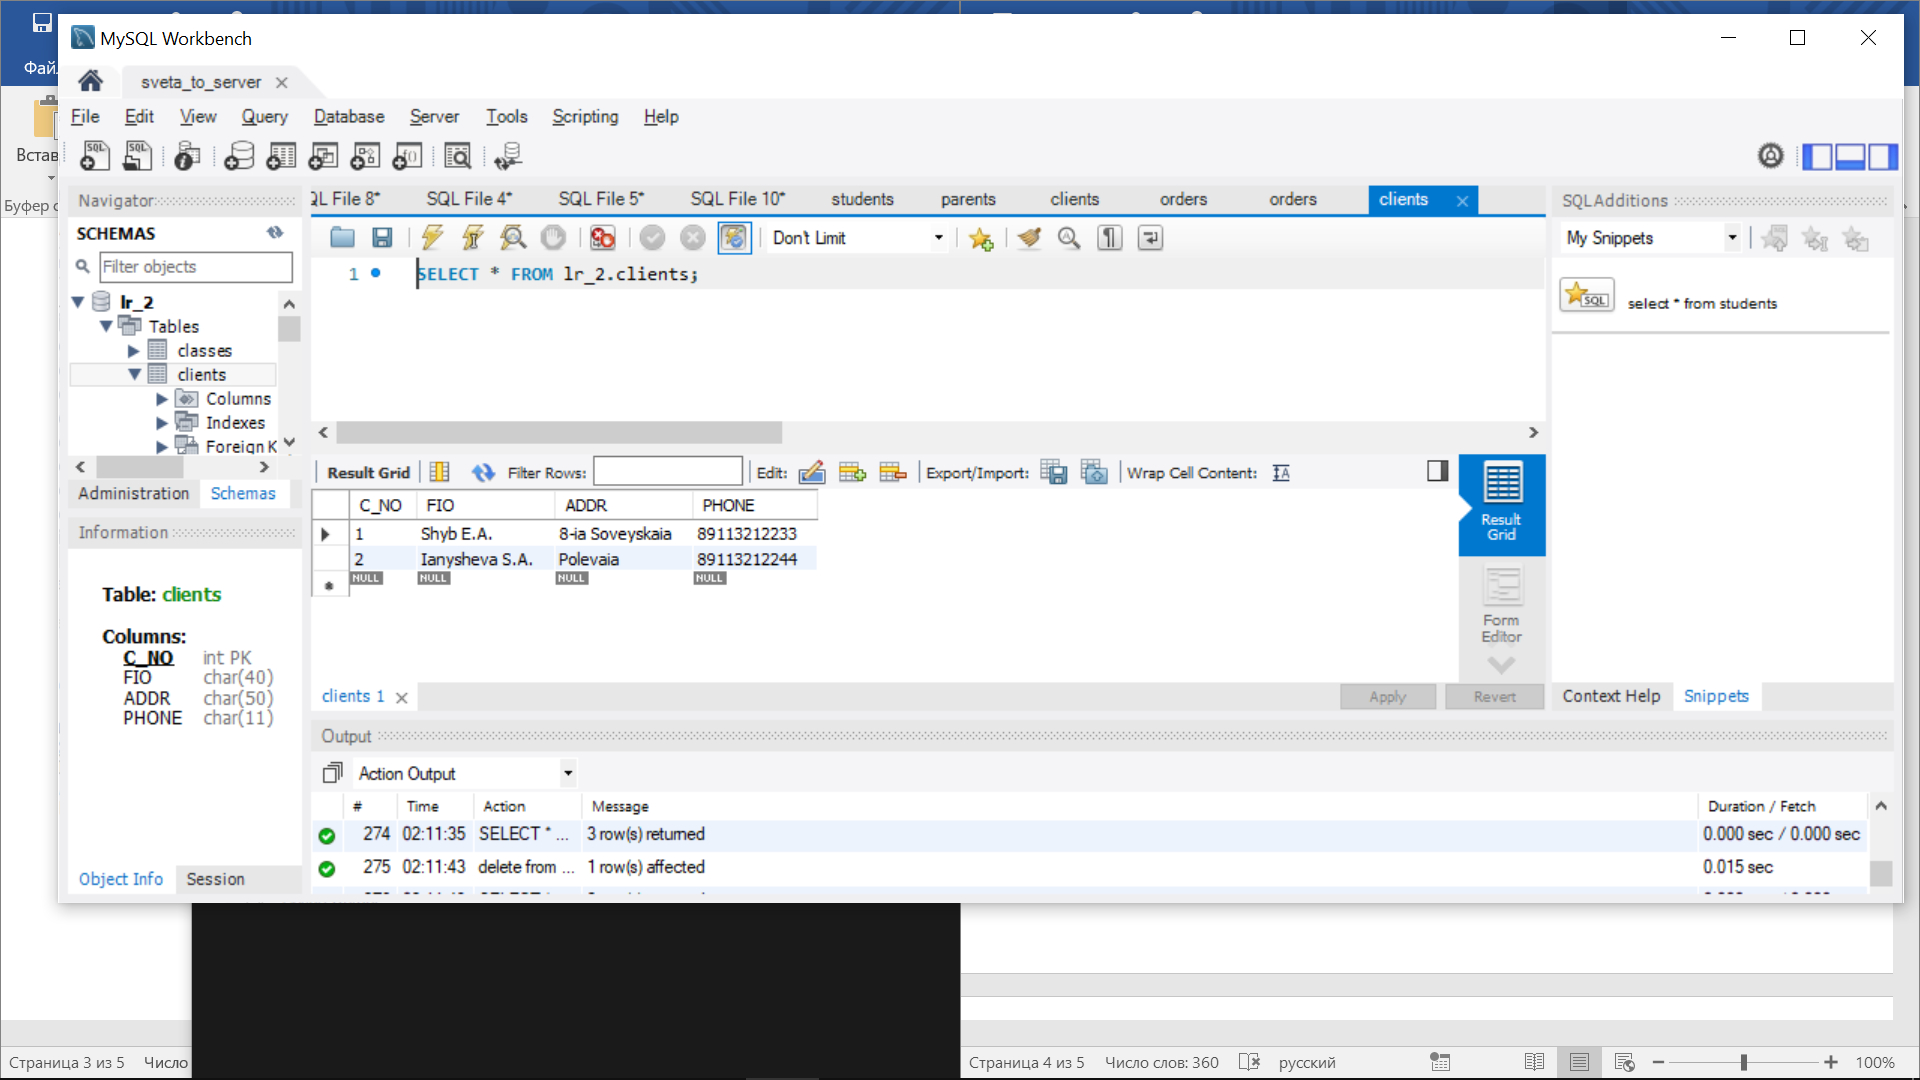Screen dimensions: 1920x1080
Task: Switch to the Administration tab
Action: point(133,494)
